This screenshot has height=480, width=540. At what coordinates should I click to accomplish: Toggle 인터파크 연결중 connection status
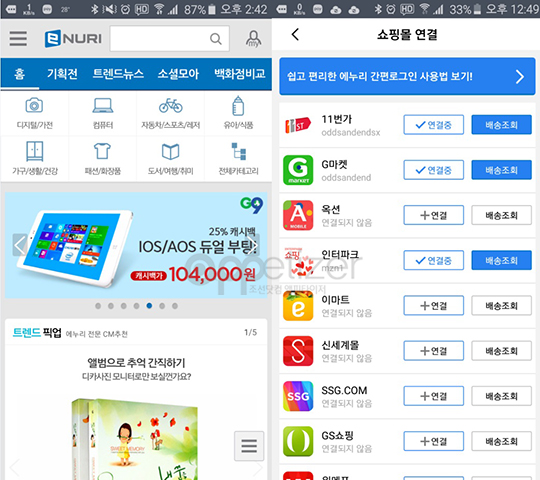[434, 260]
